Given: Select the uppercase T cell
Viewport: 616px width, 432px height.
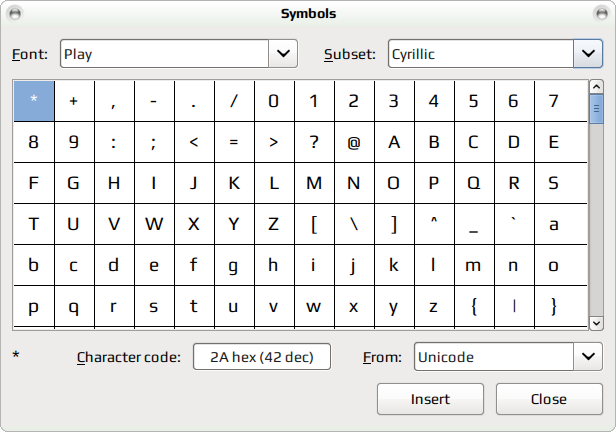Looking at the screenshot, I should (x=34, y=224).
